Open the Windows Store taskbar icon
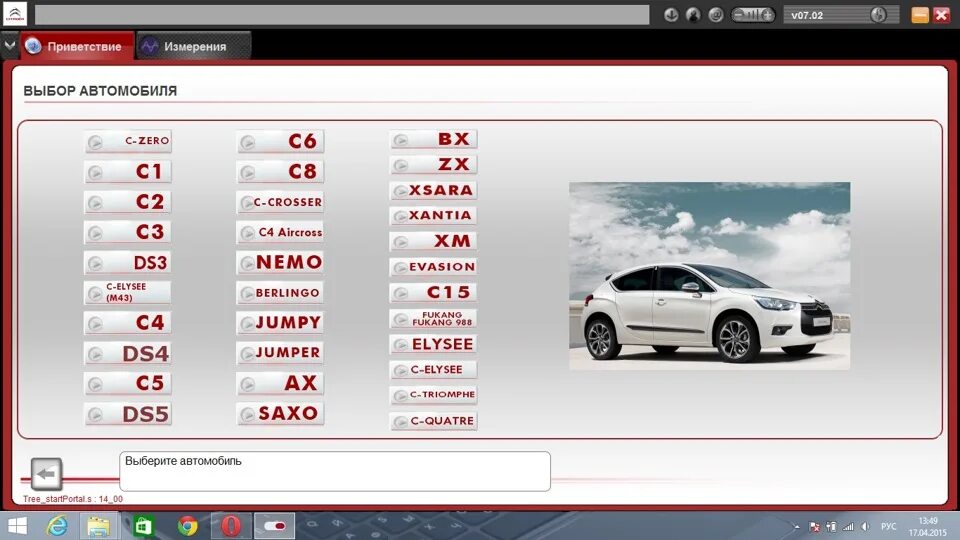Image resolution: width=960 pixels, height=540 pixels. point(143,527)
